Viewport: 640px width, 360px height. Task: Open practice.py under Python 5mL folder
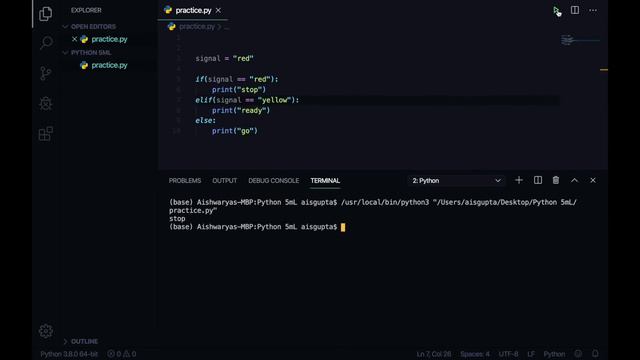[109, 65]
